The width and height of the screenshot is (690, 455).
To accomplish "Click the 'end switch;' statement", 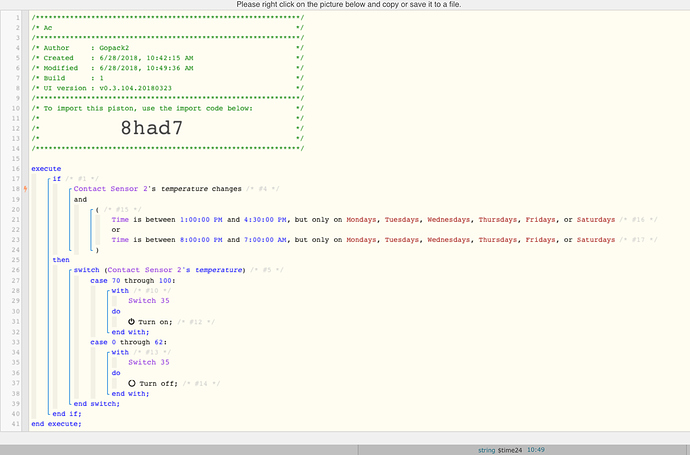I will click(x=96, y=404).
